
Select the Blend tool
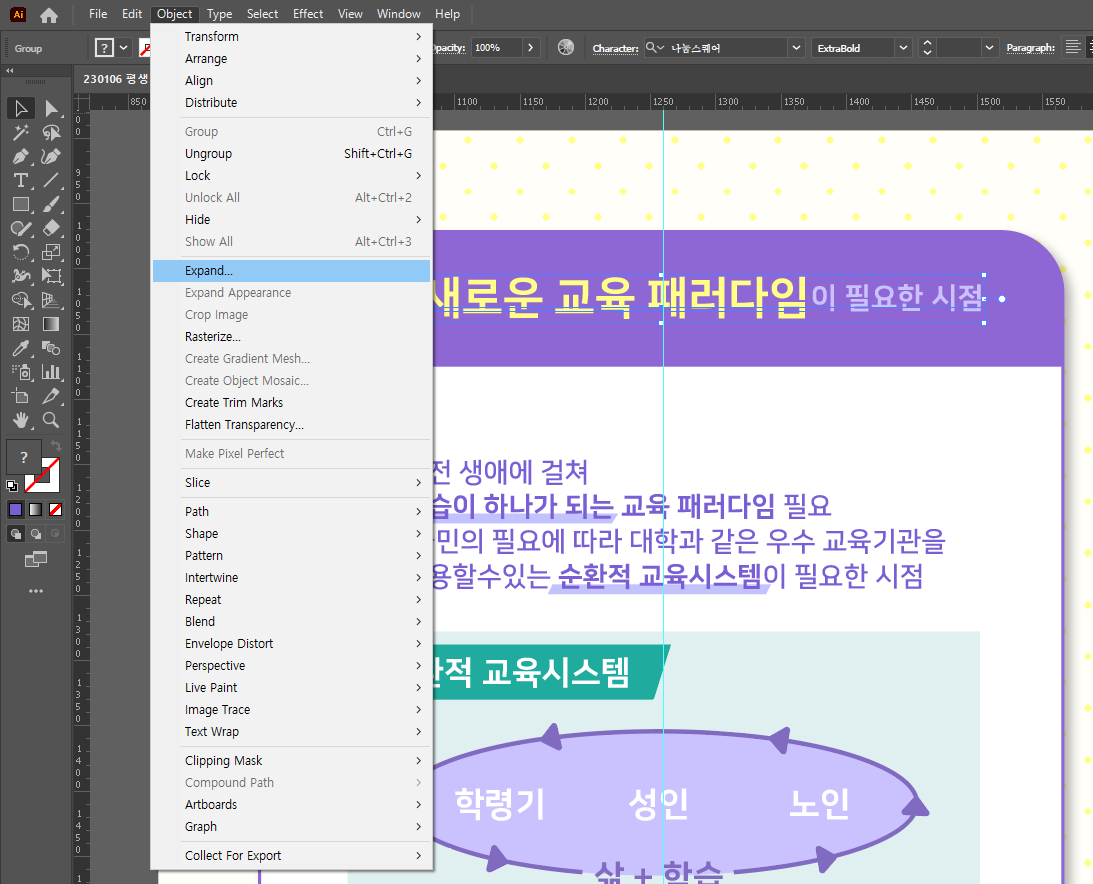coord(51,348)
